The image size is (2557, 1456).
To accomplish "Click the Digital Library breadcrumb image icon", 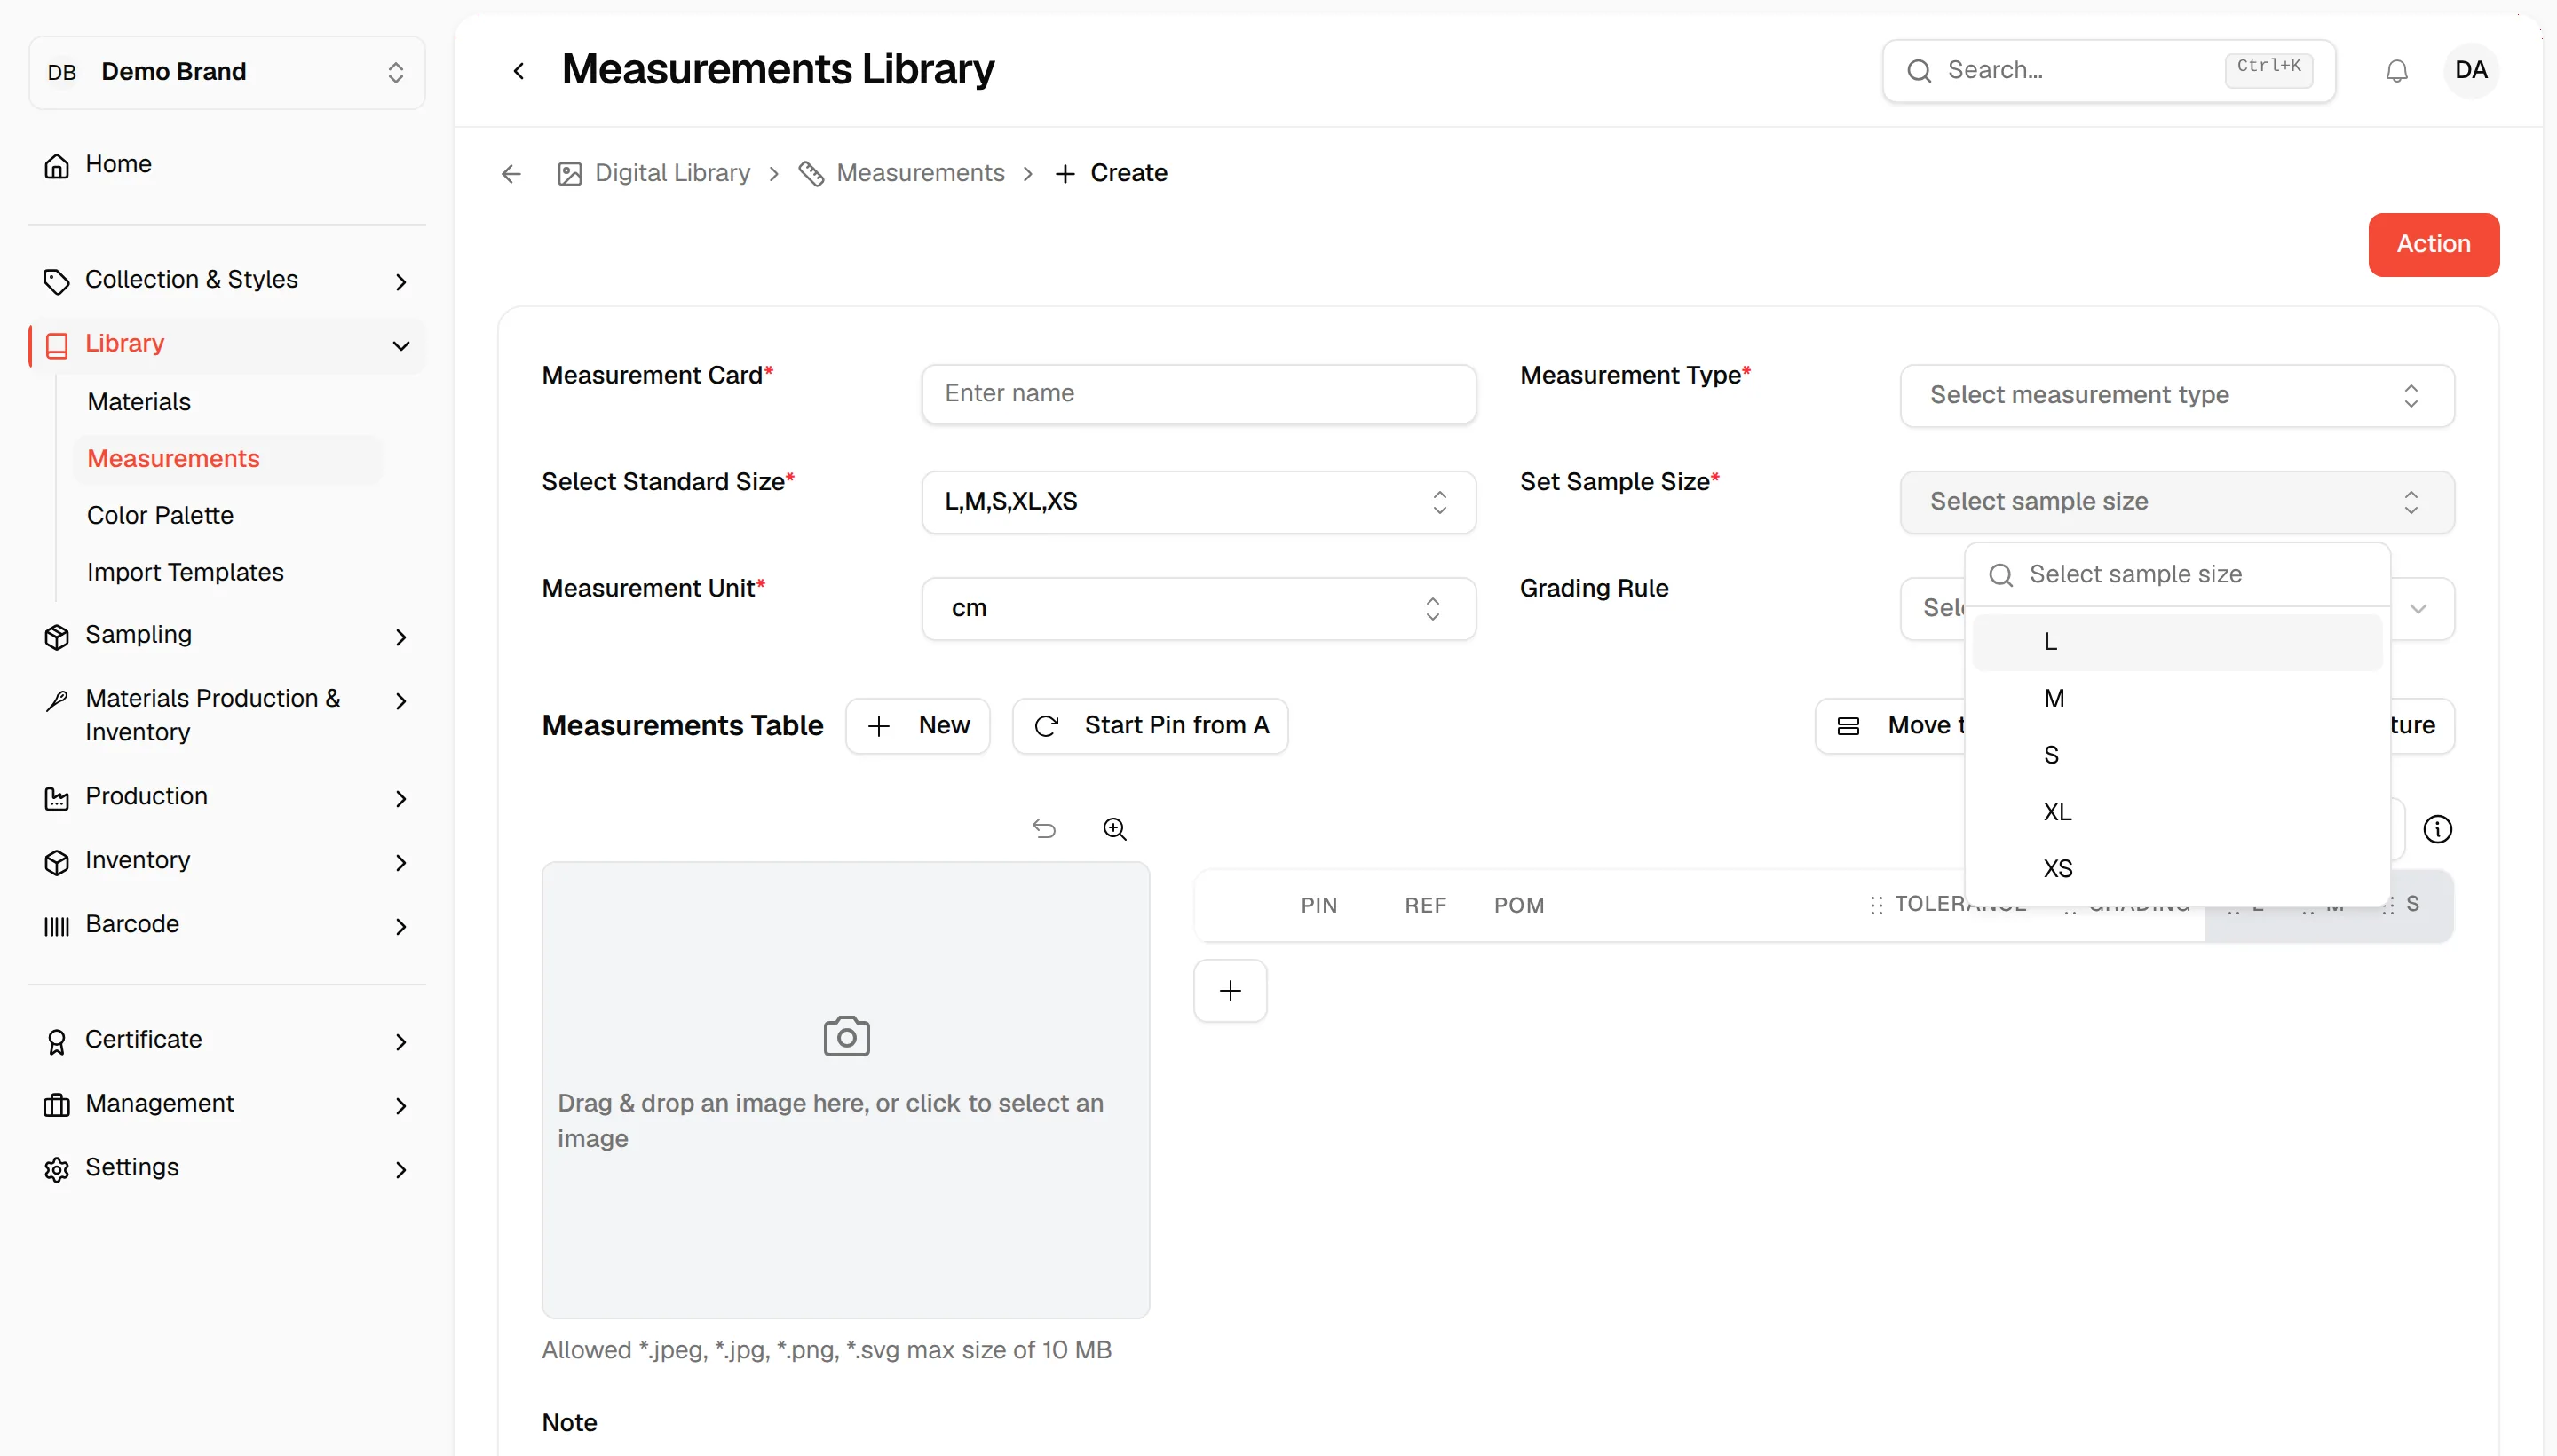I will pos(570,174).
